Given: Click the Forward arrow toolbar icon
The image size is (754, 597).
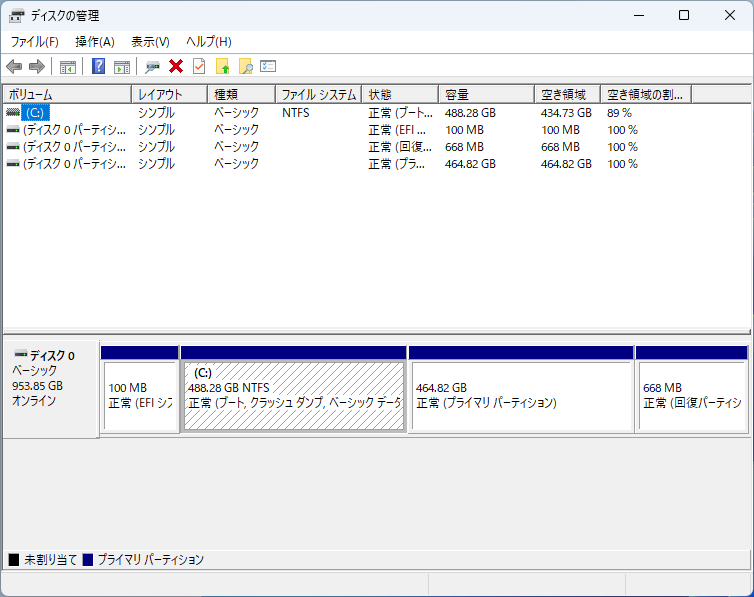Looking at the screenshot, I should 37,66.
